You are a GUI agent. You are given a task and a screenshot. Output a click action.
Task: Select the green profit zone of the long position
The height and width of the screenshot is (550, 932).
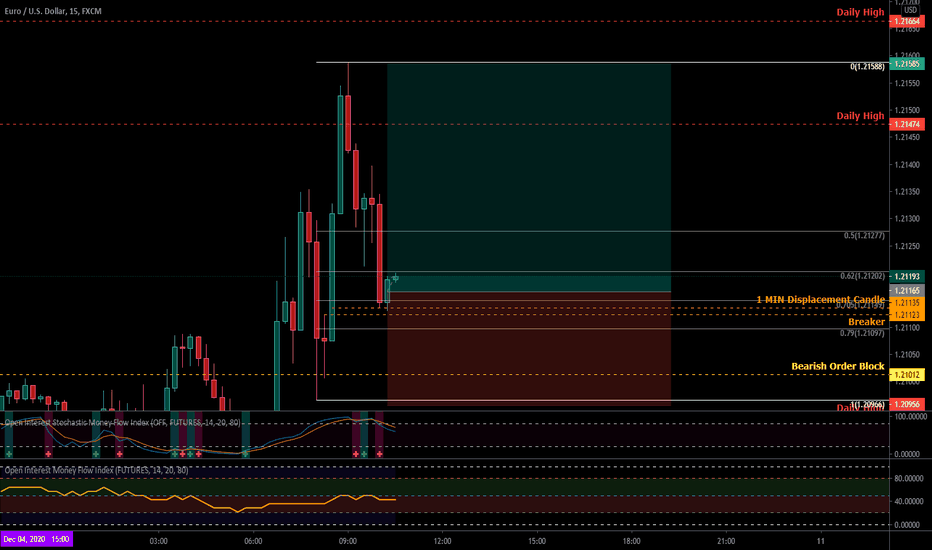(x=529, y=177)
